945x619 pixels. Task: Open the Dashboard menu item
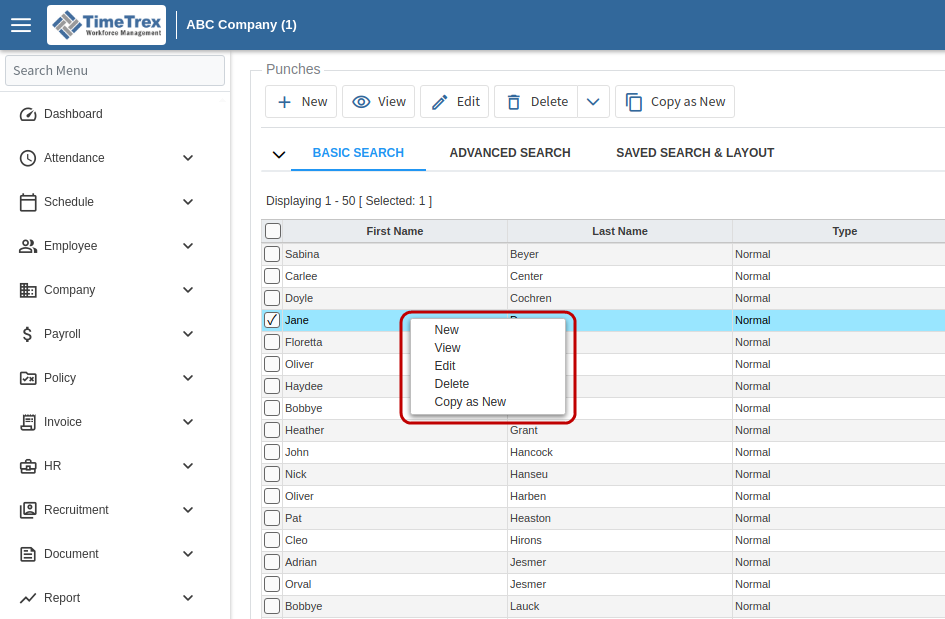coord(73,114)
